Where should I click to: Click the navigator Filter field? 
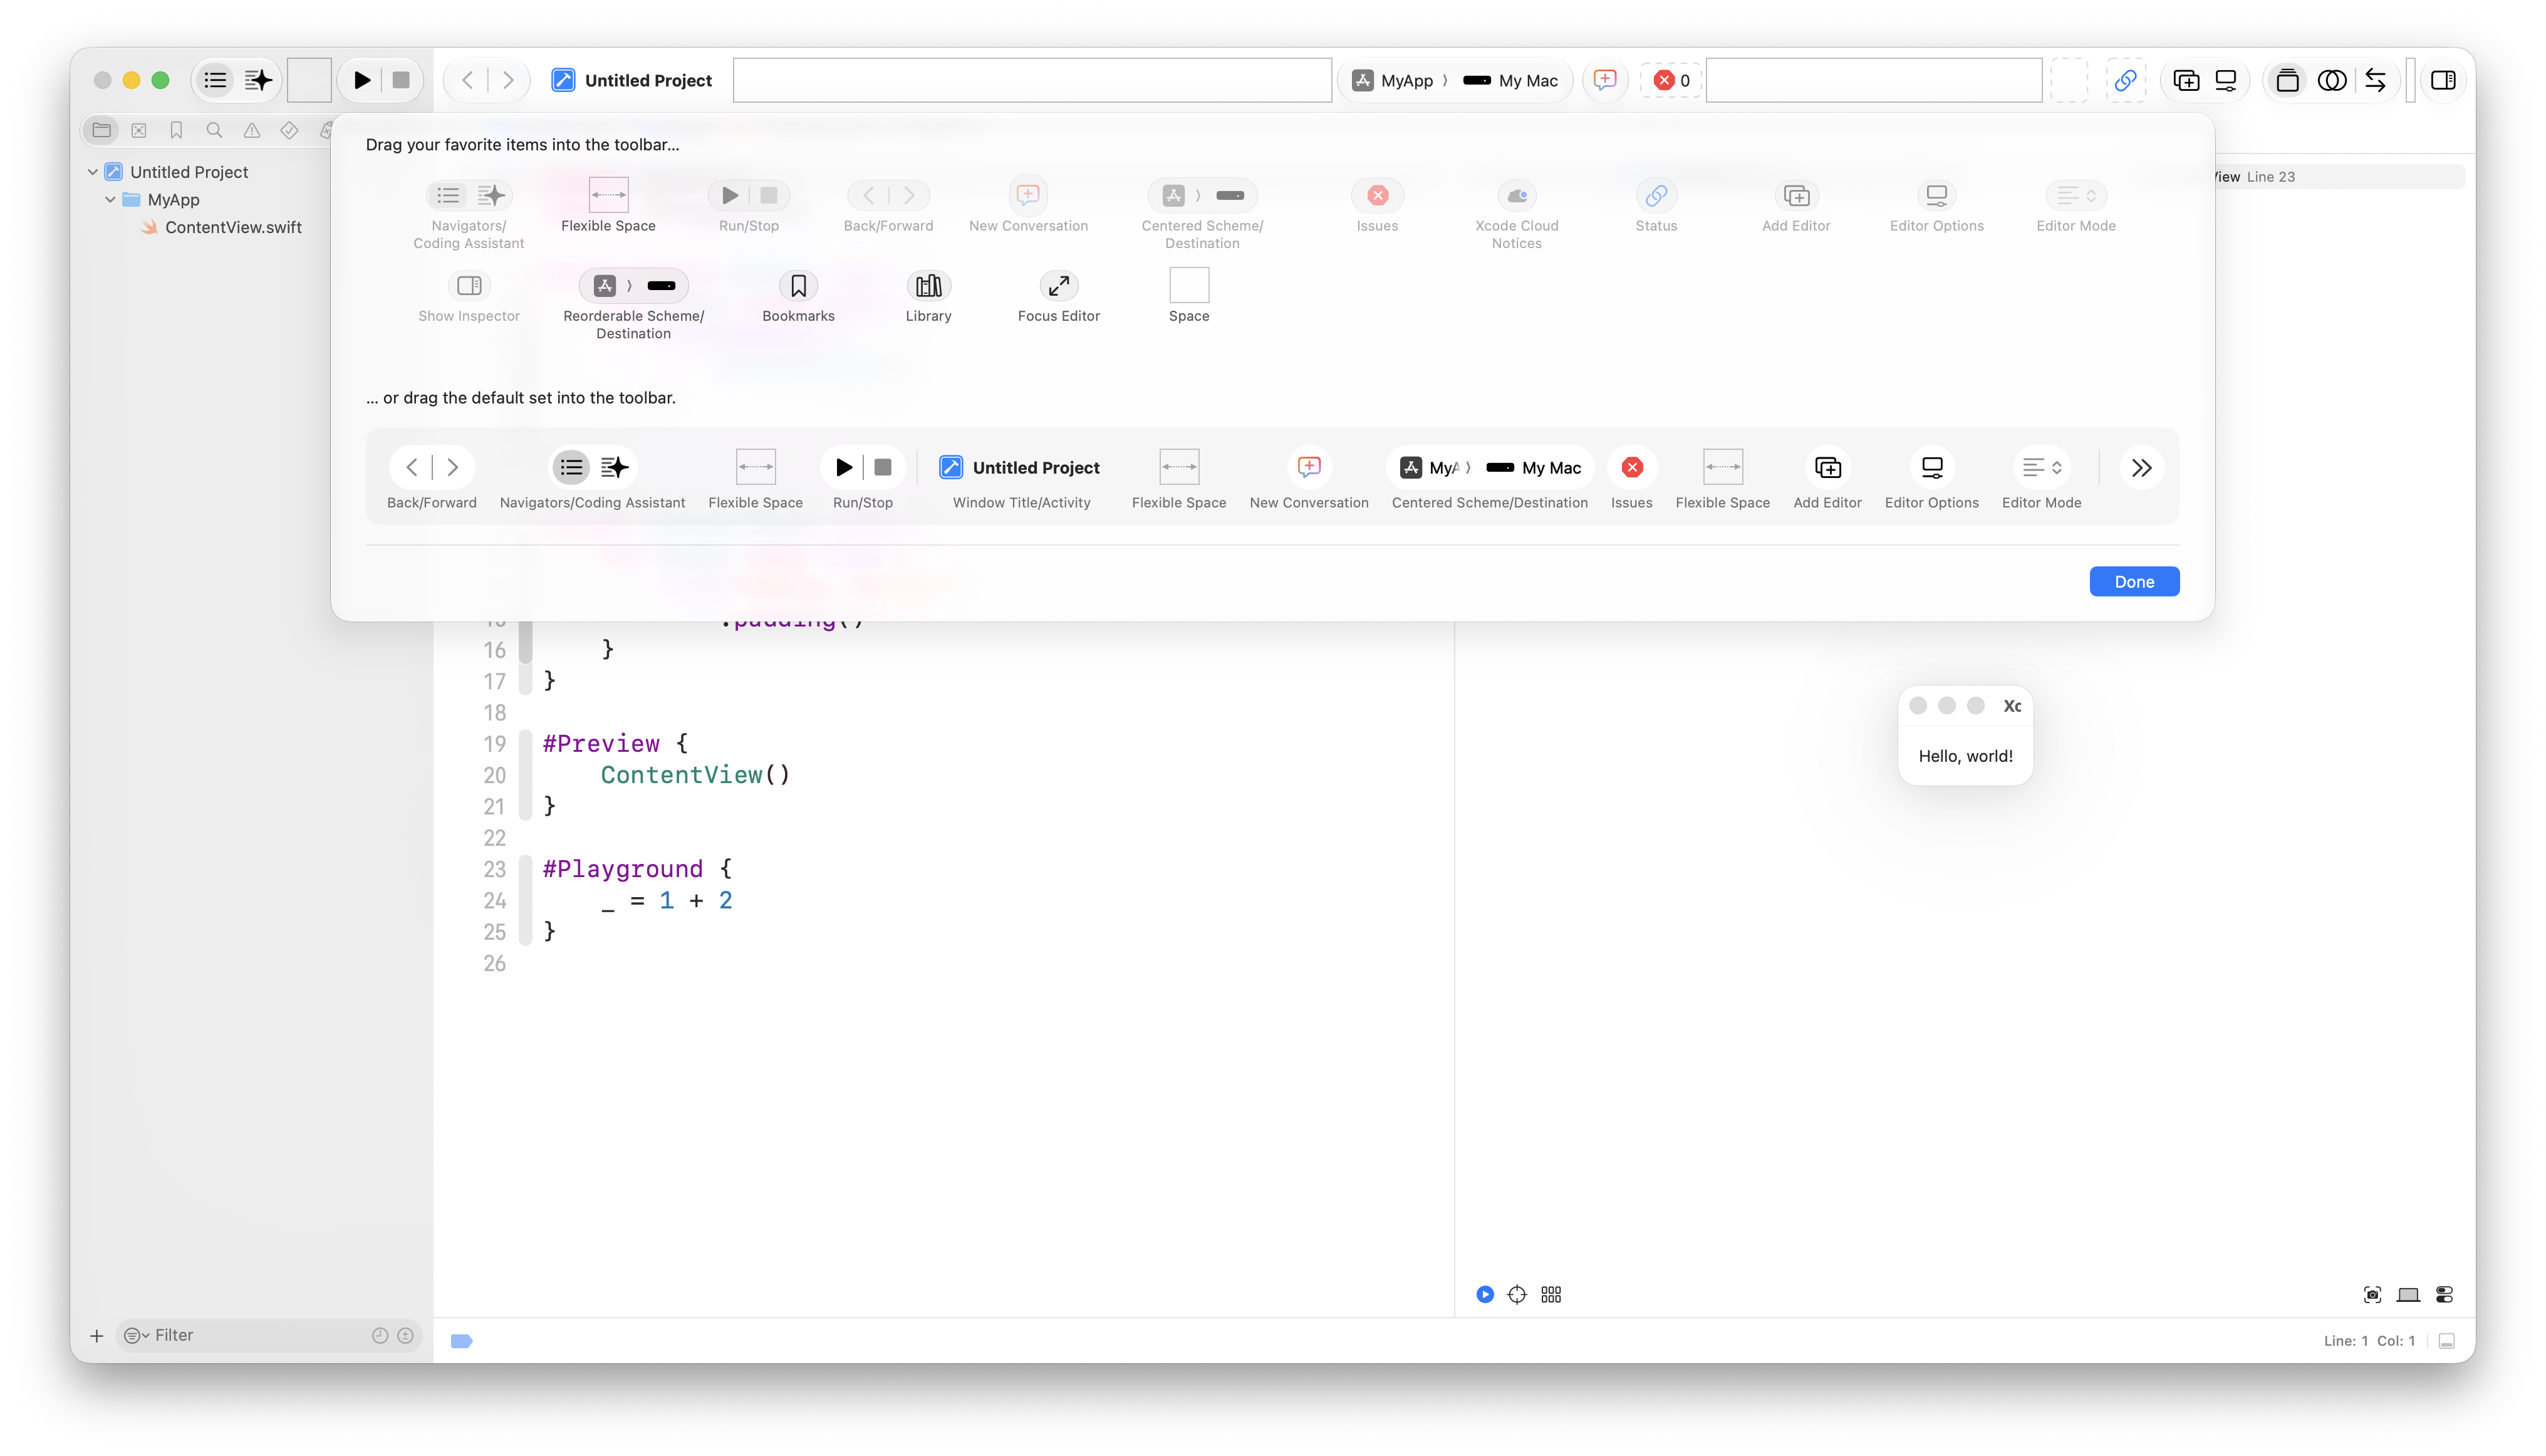click(x=268, y=1335)
